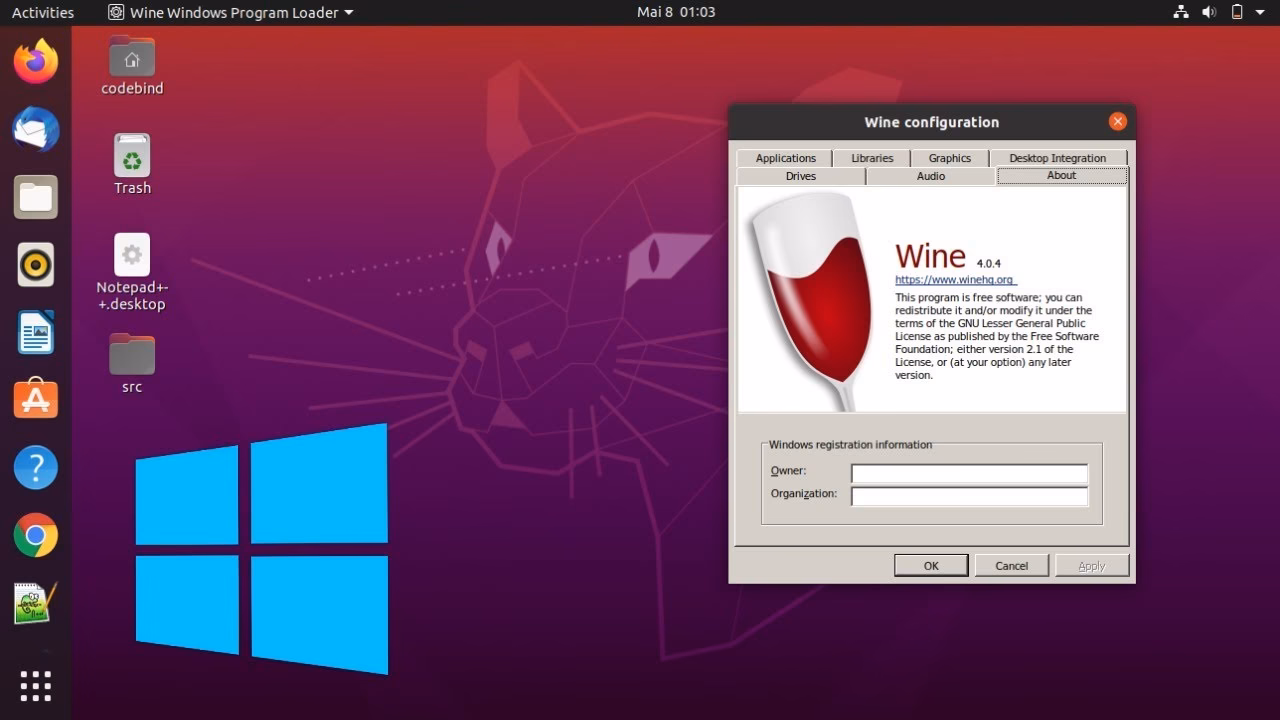Image resolution: width=1280 pixels, height=720 pixels.
Task: Open the system menu arrow in top bar
Action: (x=1262, y=12)
